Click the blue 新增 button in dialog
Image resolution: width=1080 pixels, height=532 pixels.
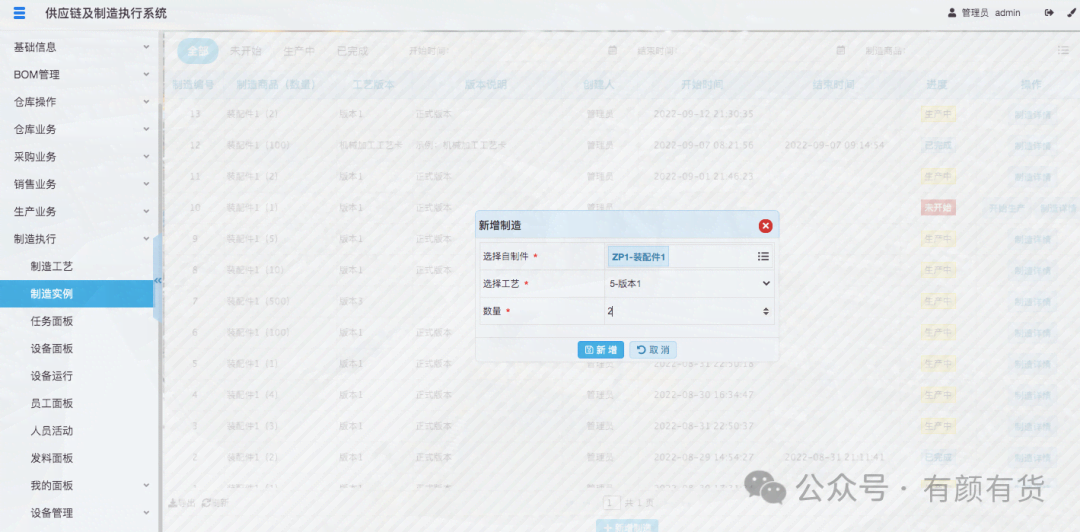pos(600,350)
